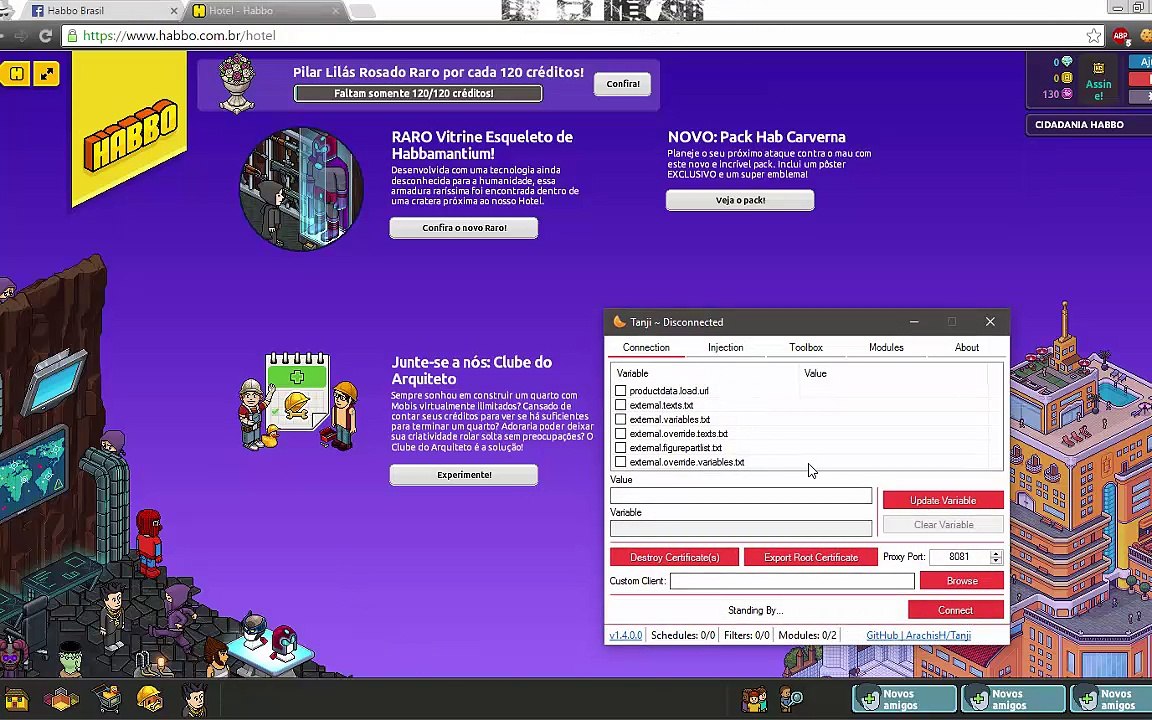Select the Hotel - Habbo browser tab
This screenshot has height=720, width=1152.
pyautogui.click(x=265, y=11)
